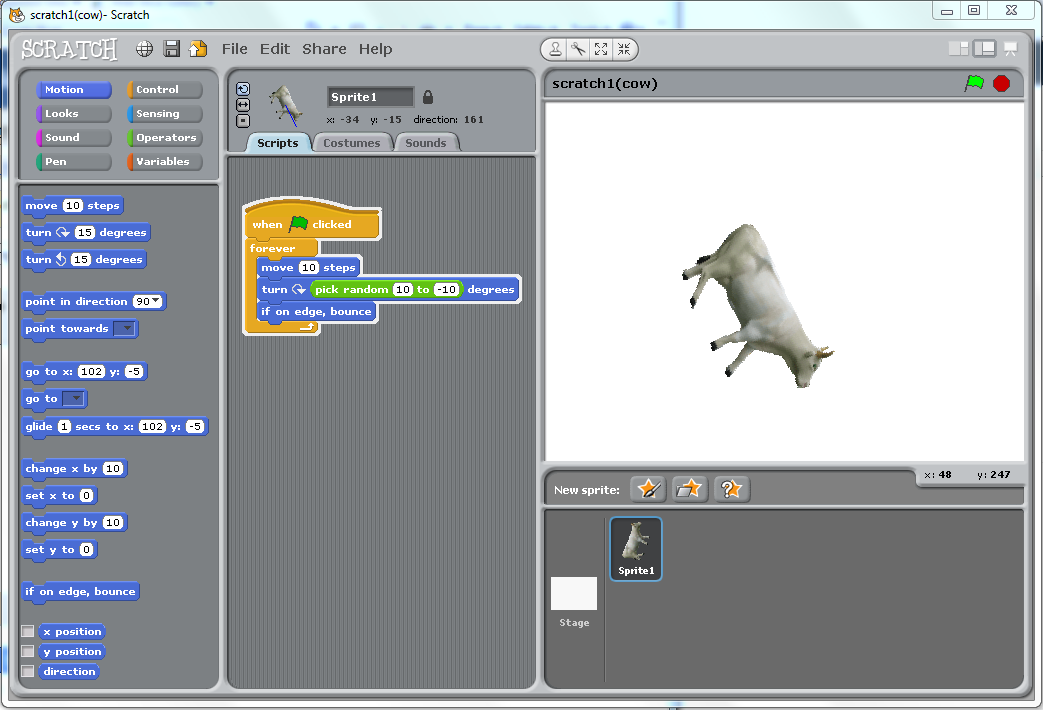Check the x position reporter checkbox
This screenshot has height=710, width=1043.
point(28,631)
